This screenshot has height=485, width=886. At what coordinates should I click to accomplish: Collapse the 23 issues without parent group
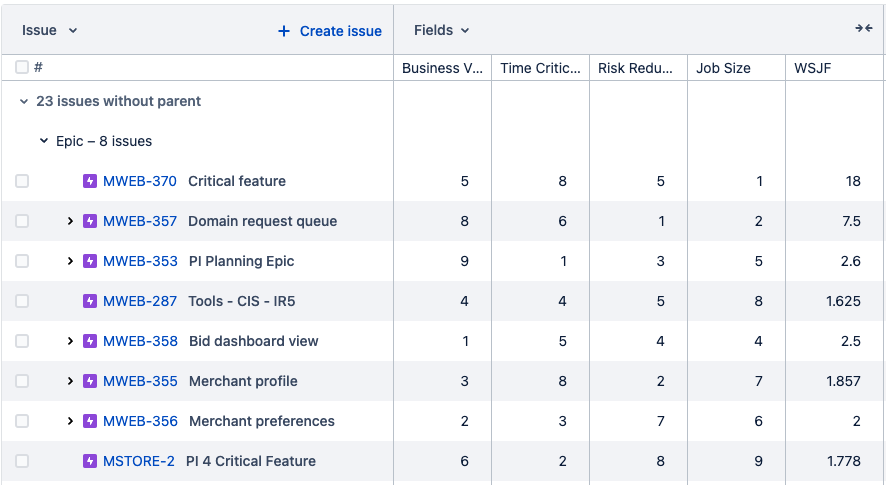coord(24,101)
